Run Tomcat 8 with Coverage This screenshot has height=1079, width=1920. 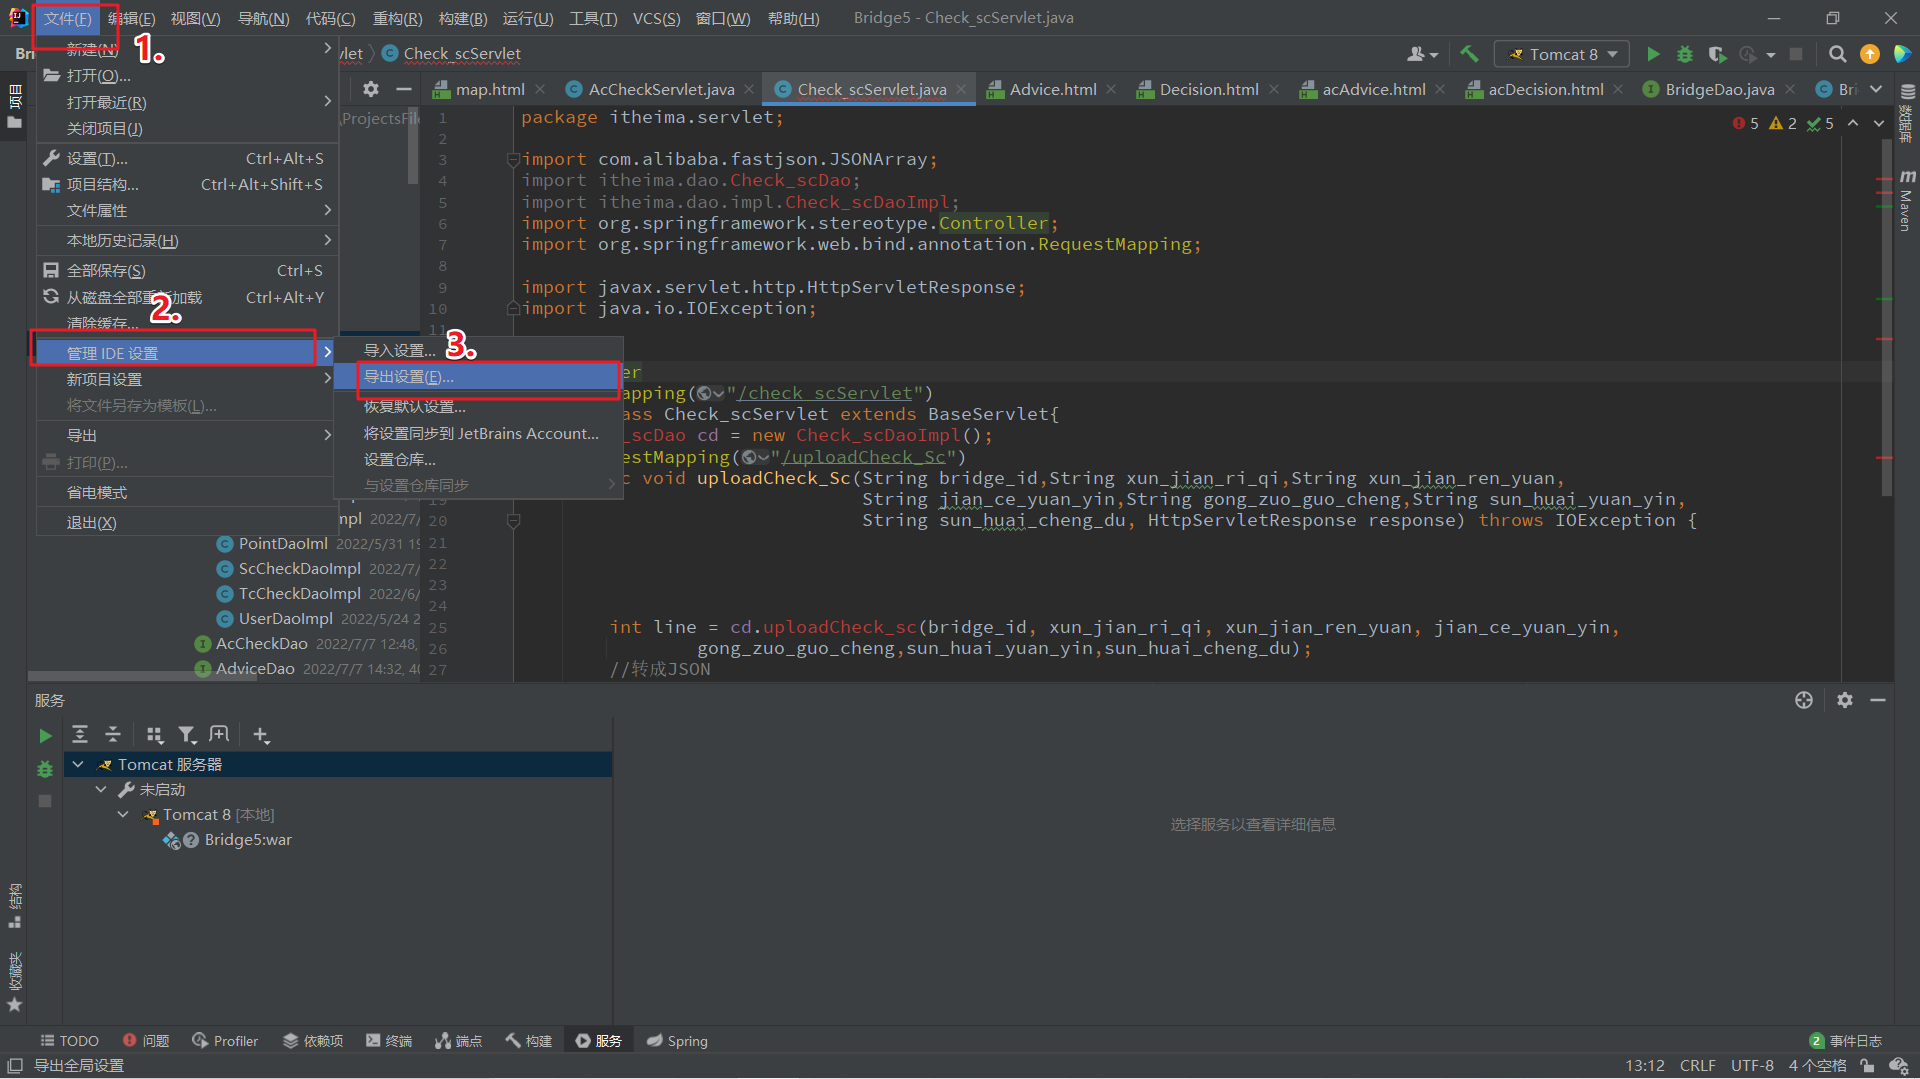coord(1717,54)
